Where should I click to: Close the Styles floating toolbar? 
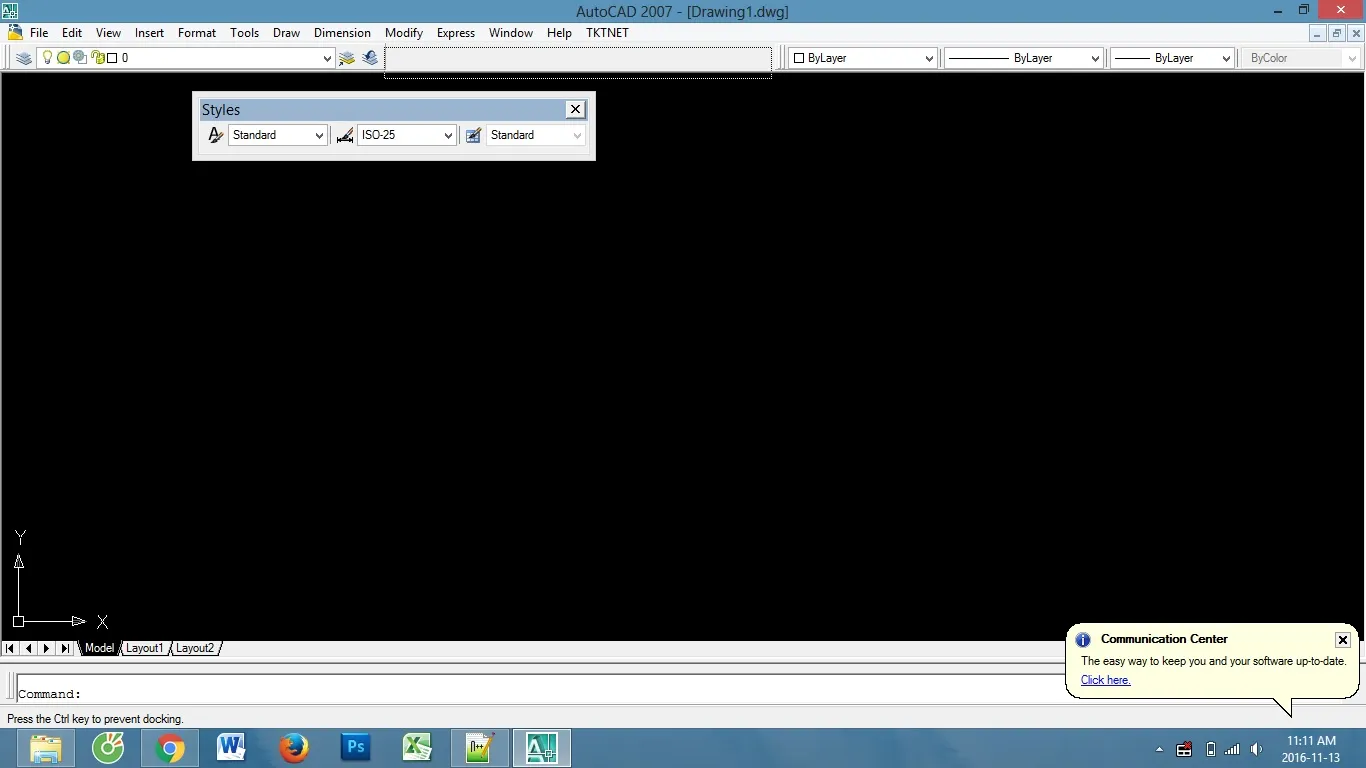point(575,109)
